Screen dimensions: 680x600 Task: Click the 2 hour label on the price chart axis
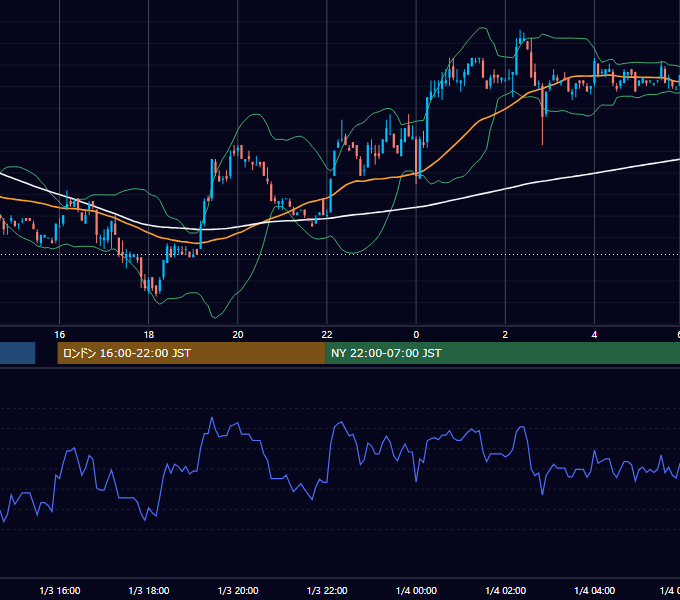tap(505, 335)
